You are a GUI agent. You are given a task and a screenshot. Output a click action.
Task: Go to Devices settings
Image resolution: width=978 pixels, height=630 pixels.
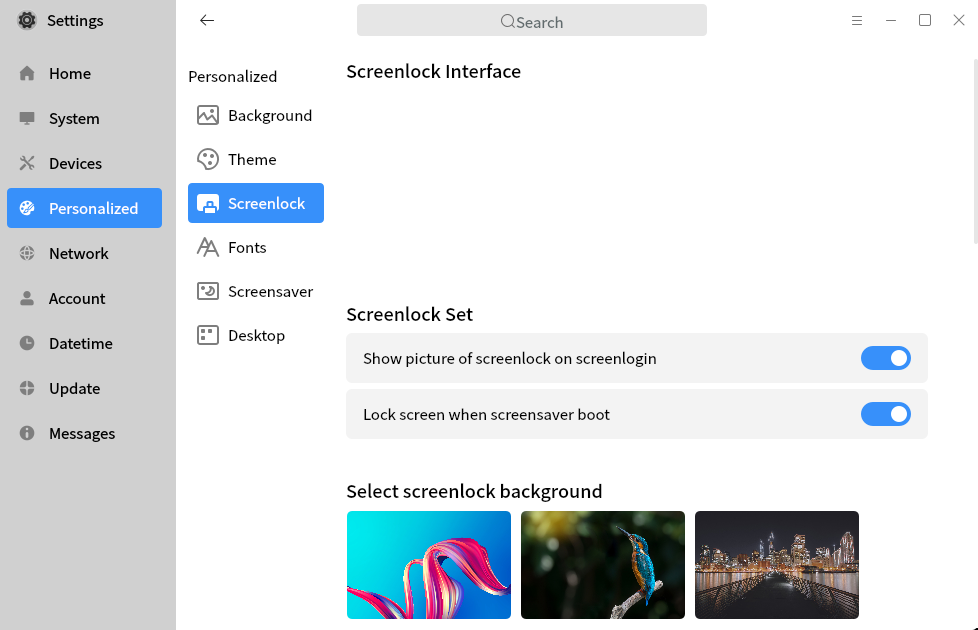pyautogui.click(x=75, y=163)
